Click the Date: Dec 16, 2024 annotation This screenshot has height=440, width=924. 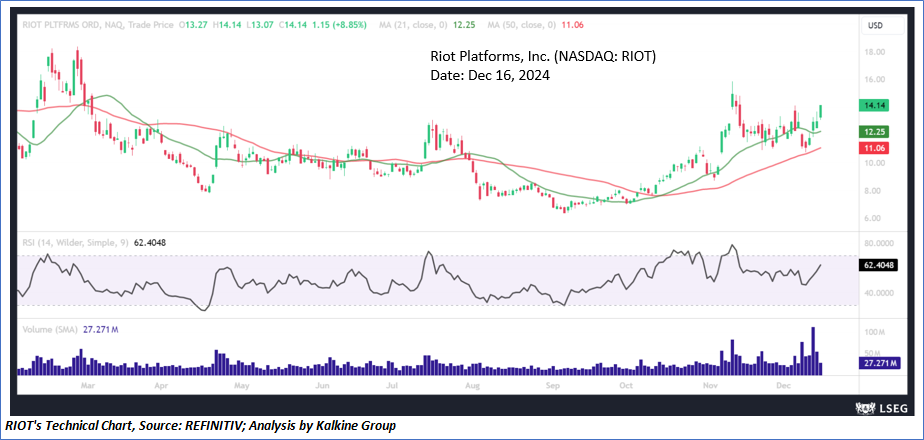click(x=489, y=76)
